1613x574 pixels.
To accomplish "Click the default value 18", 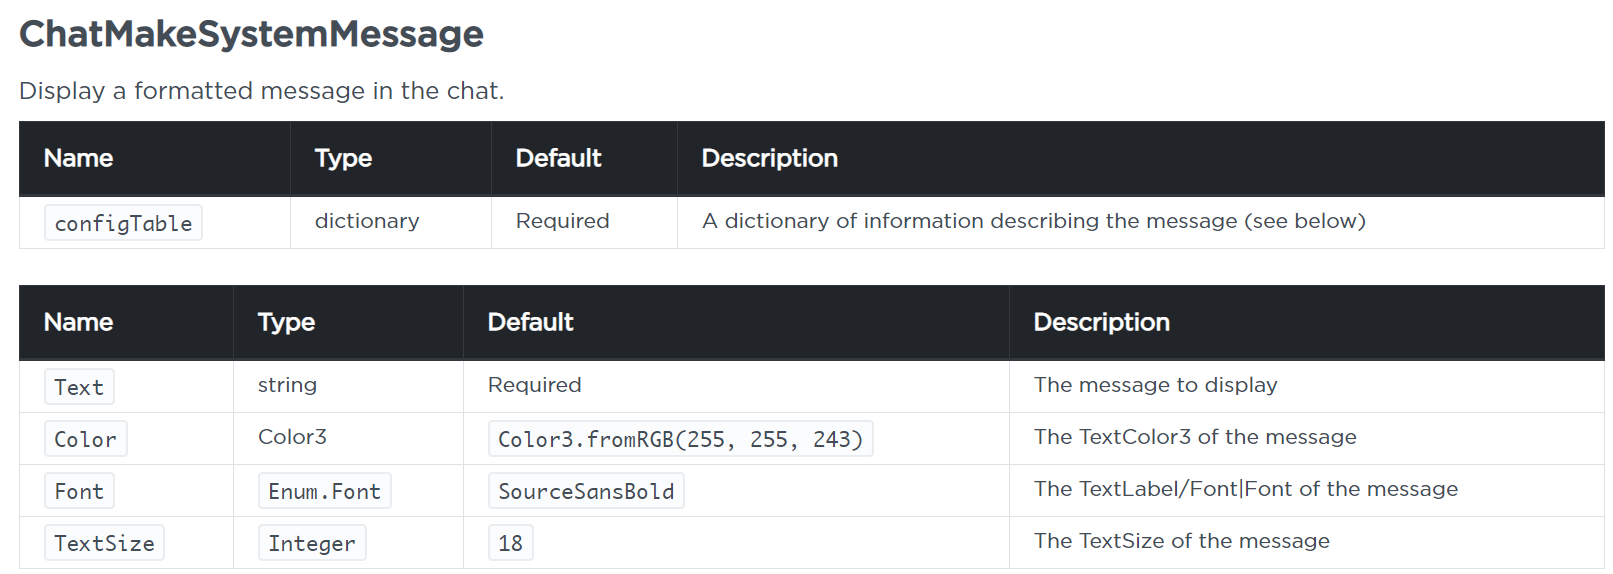I will [510, 543].
